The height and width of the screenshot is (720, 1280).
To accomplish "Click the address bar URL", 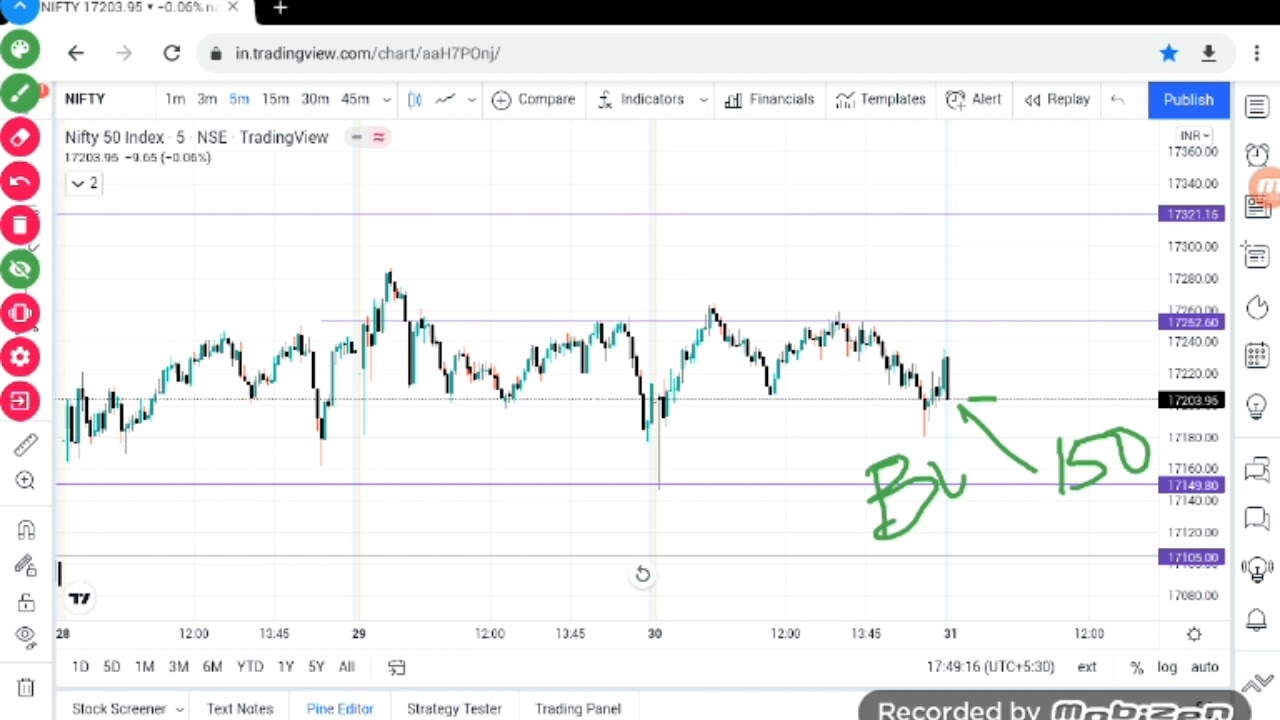I will pyautogui.click(x=367, y=53).
